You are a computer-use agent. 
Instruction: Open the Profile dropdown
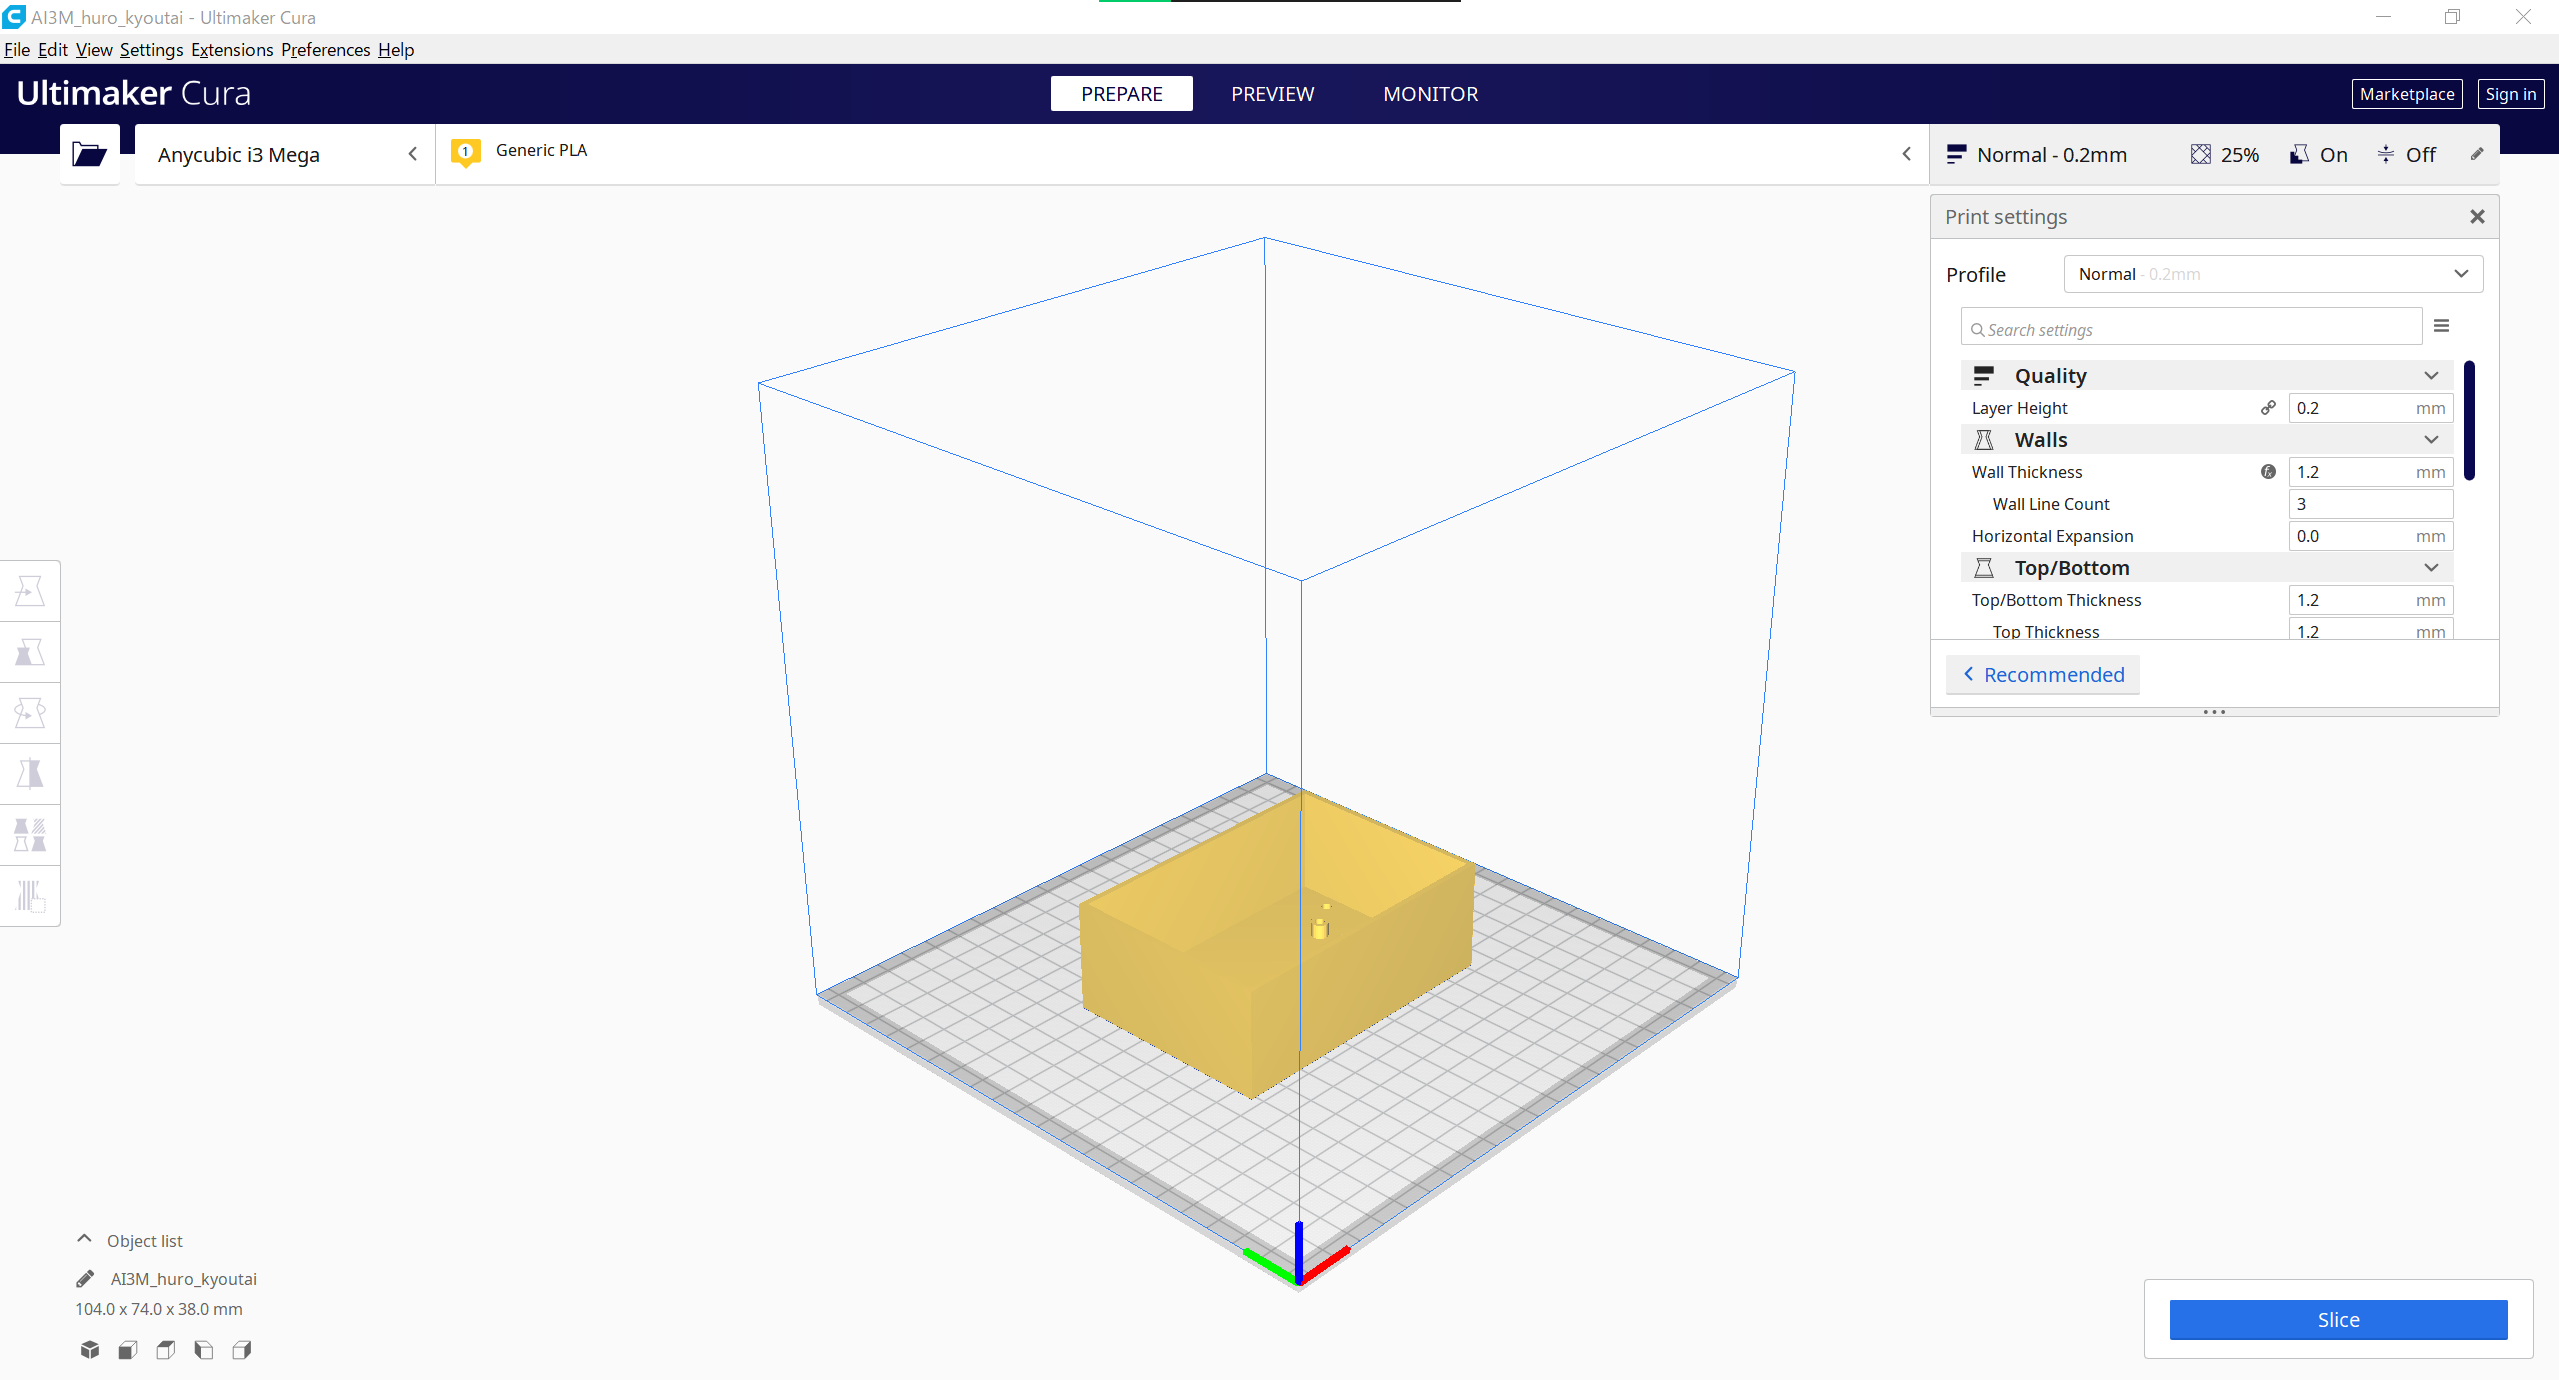tap(2272, 274)
